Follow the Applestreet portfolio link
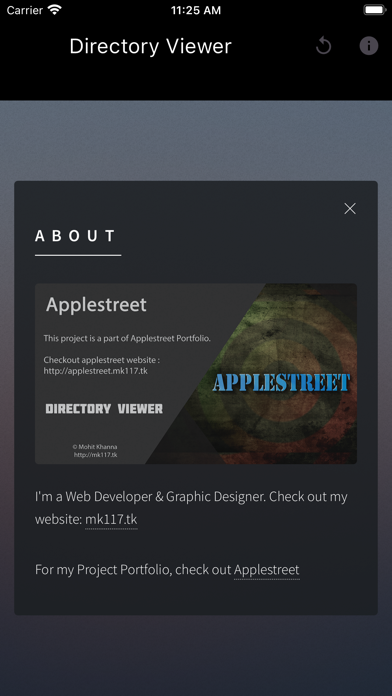 tap(266, 569)
